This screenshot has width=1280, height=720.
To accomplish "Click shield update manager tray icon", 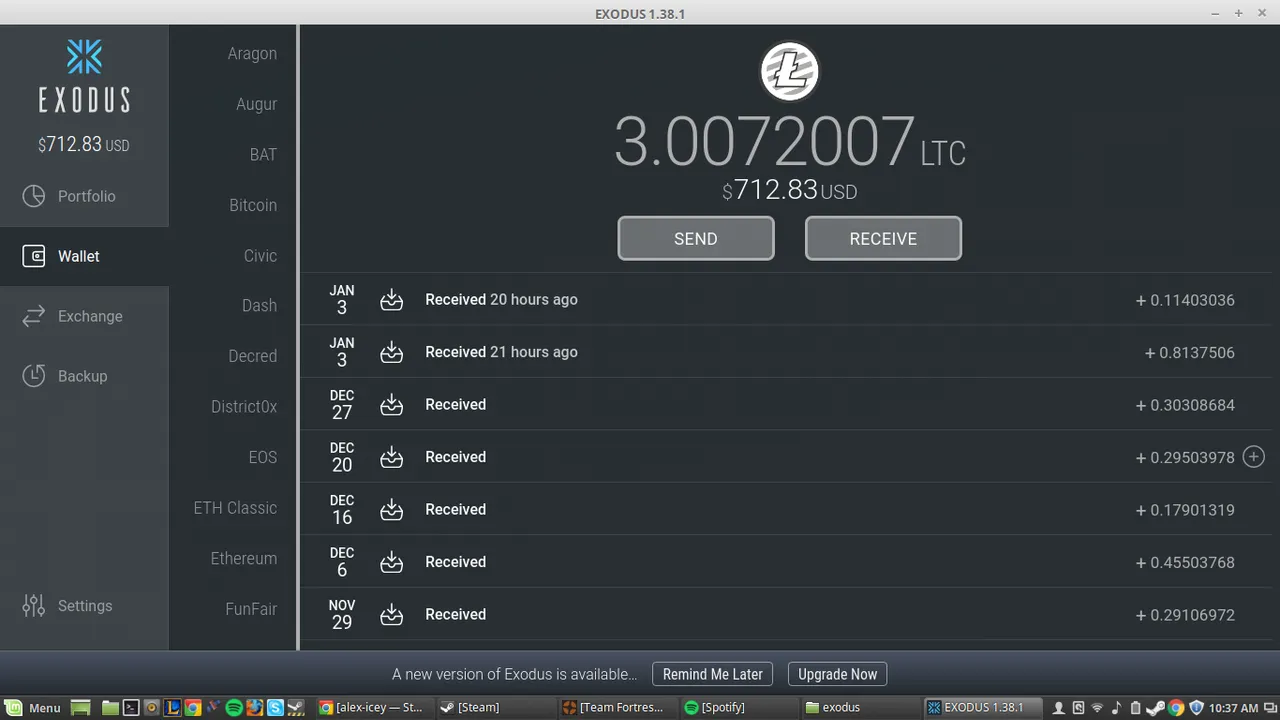I will tap(1196, 708).
